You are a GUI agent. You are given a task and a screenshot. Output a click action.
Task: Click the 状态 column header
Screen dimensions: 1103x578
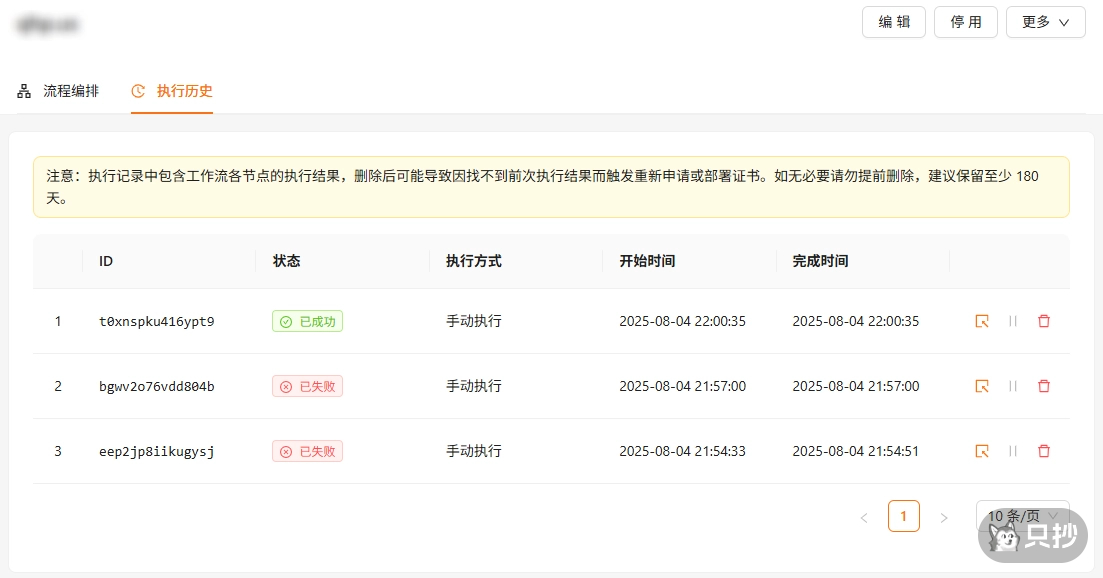click(286, 261)
